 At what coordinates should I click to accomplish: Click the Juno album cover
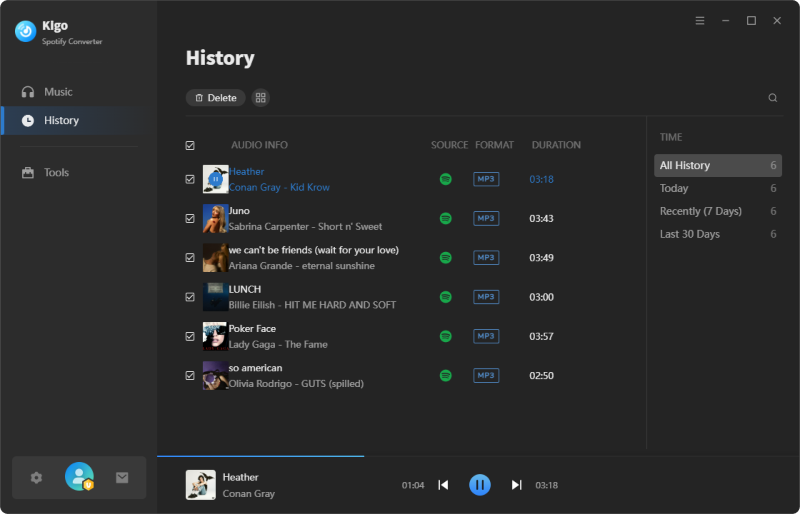[215, 218]
